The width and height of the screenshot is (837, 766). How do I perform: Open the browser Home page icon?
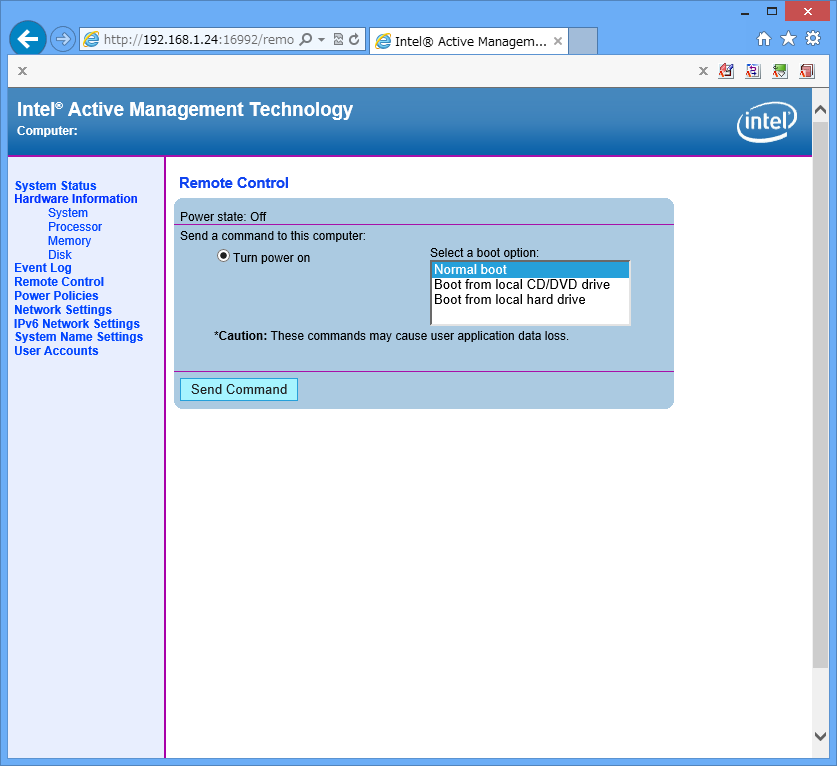764,39
